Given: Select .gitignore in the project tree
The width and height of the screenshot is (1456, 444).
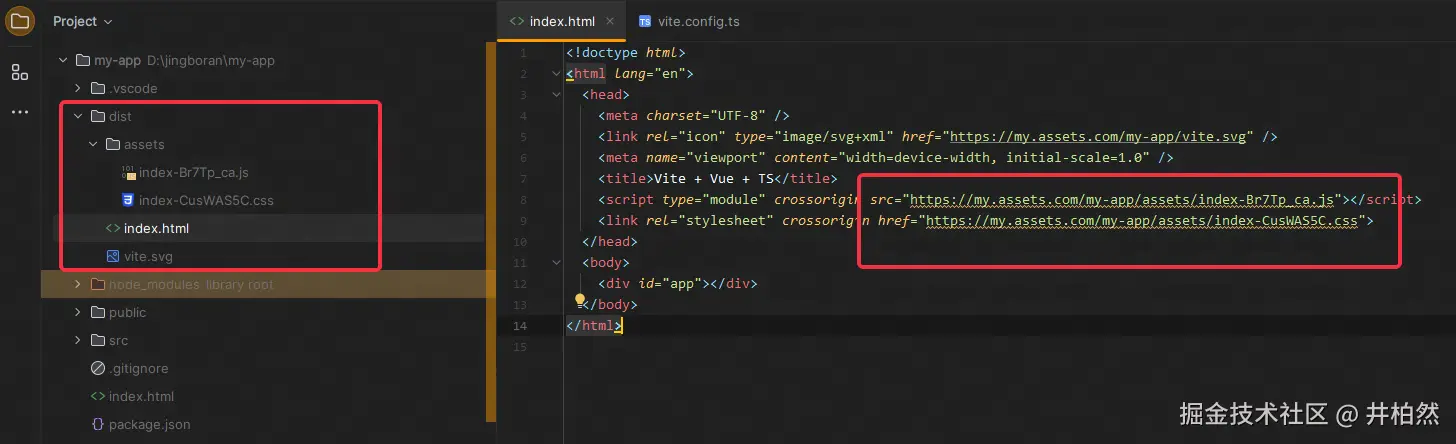Looking at the screenshot, I should tap(138, 368).
